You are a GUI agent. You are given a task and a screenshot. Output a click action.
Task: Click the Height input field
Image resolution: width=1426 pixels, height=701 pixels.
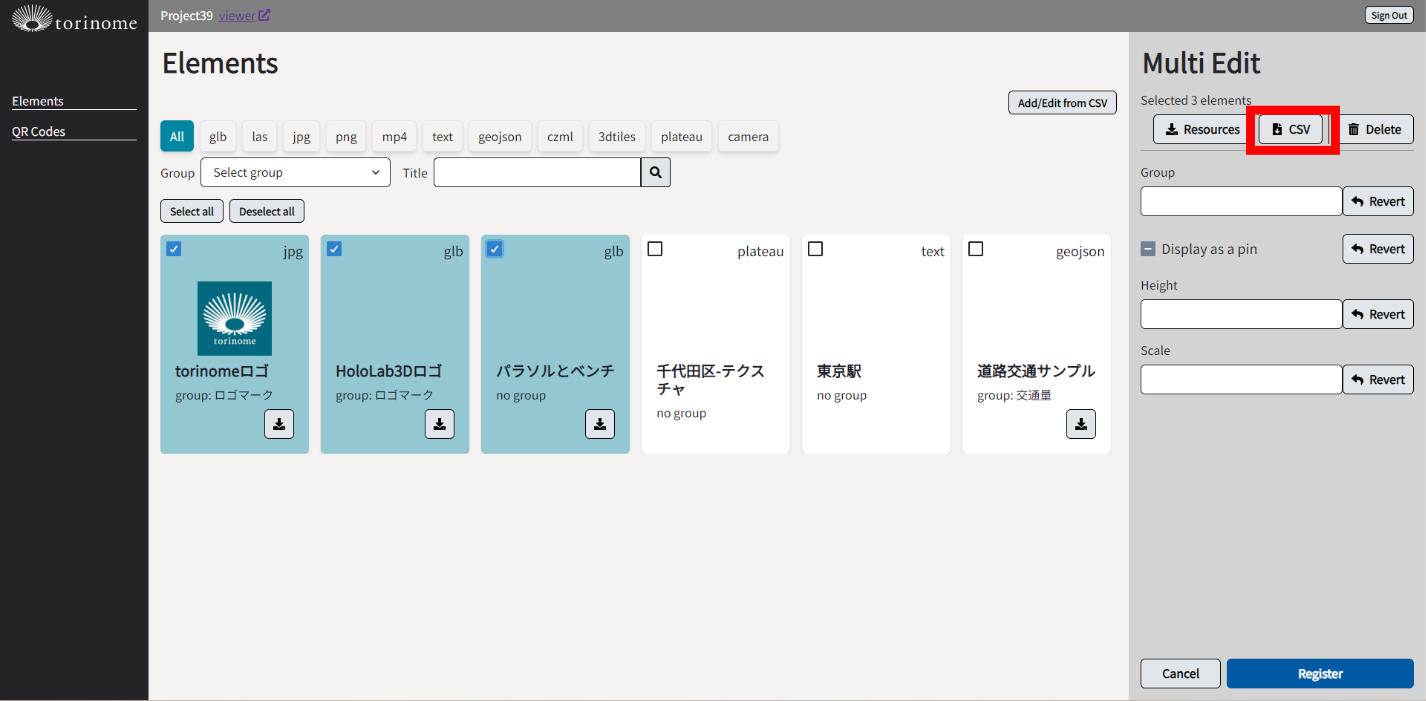(x=1241, y=314)
